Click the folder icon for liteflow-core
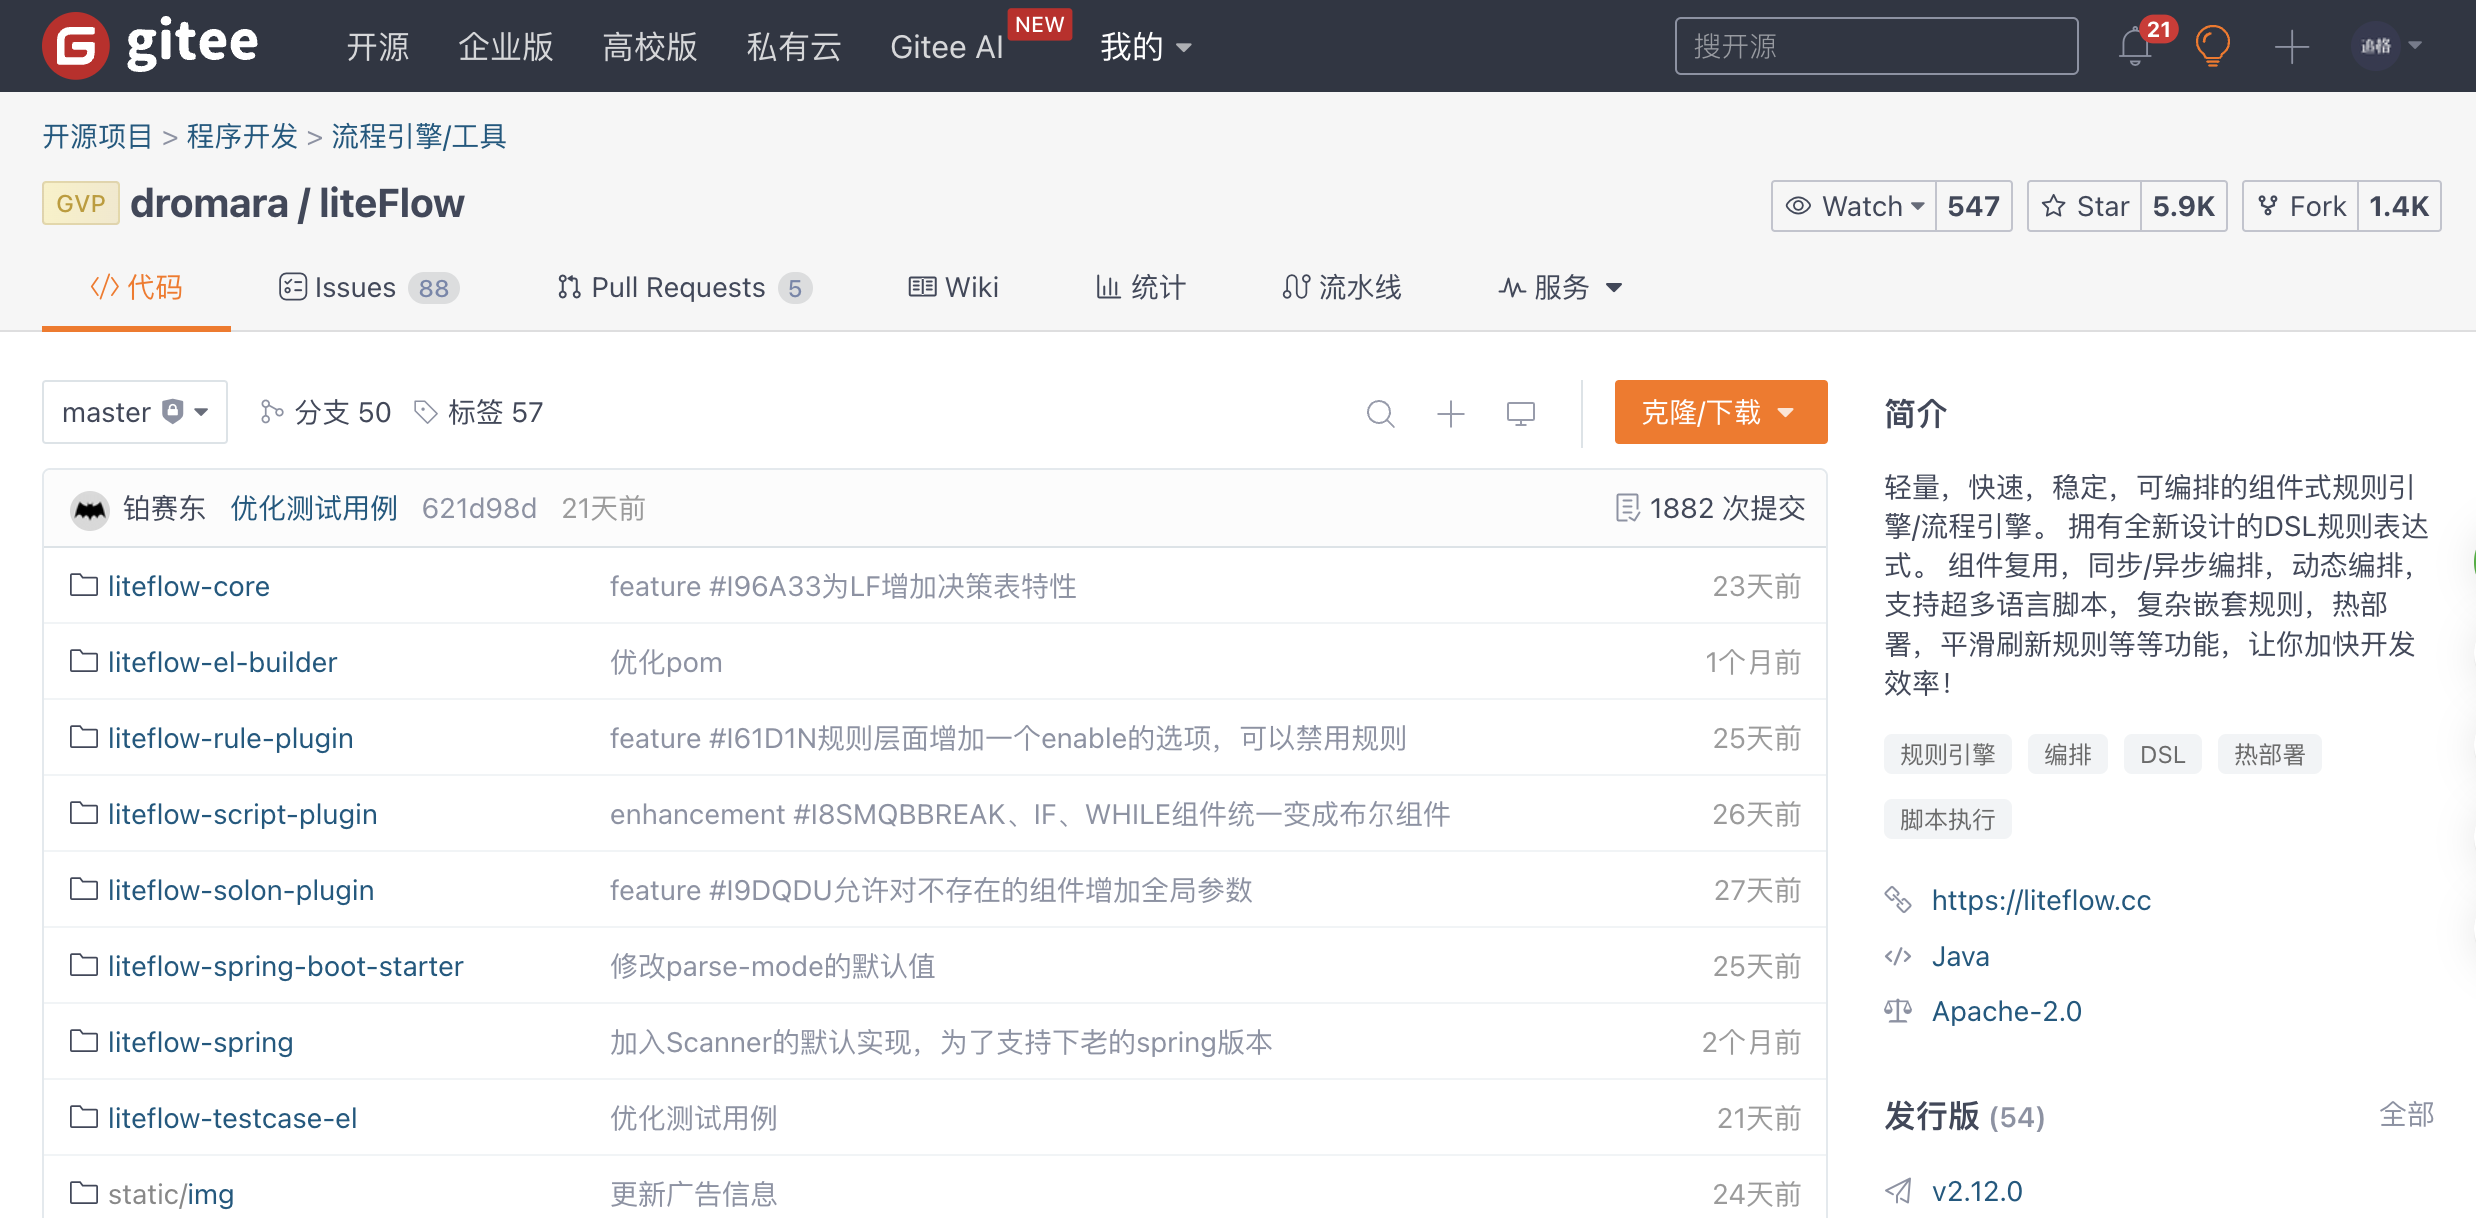Viewport: 2476px width, 1218px height. click(x=84, y=585)
